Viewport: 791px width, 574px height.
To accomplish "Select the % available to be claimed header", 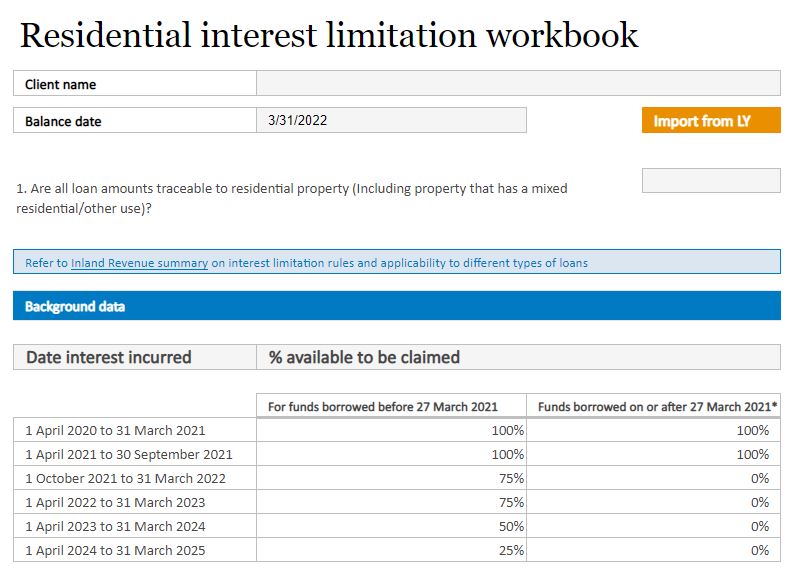I will (x=518, y=357).
